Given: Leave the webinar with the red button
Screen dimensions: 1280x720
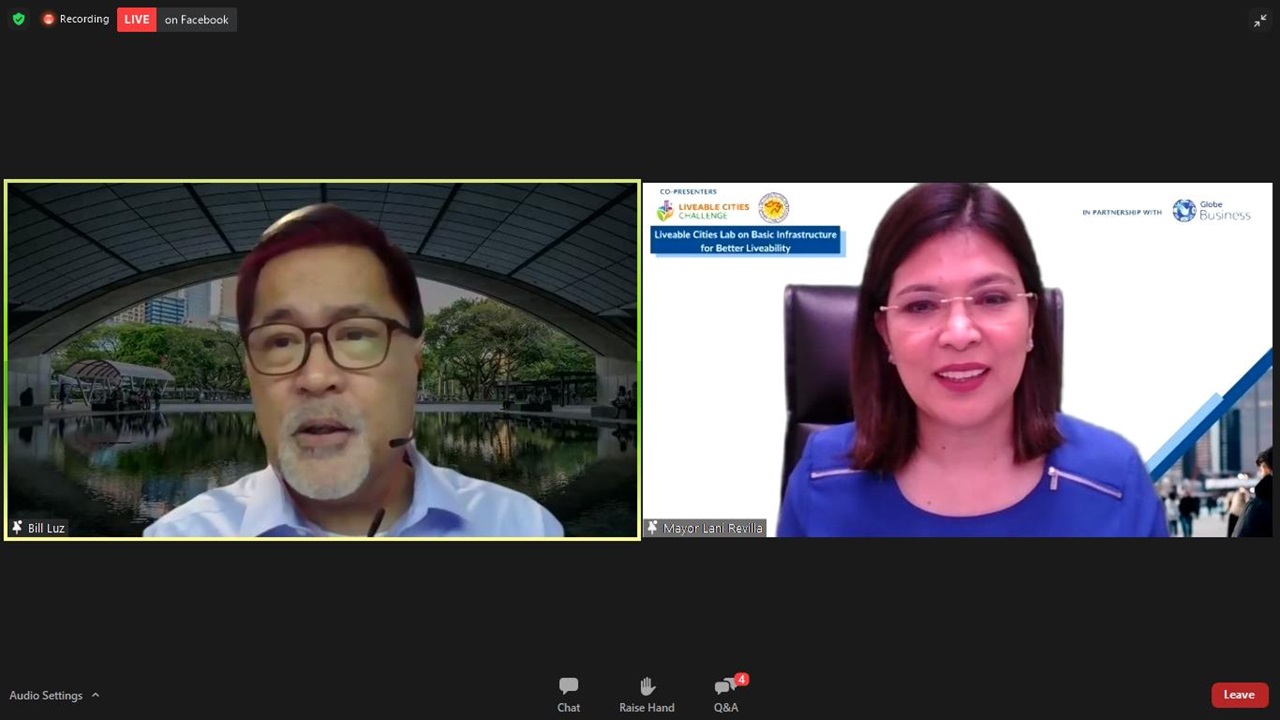Looking at the screenshot, I should click(x=1239, y=695).
